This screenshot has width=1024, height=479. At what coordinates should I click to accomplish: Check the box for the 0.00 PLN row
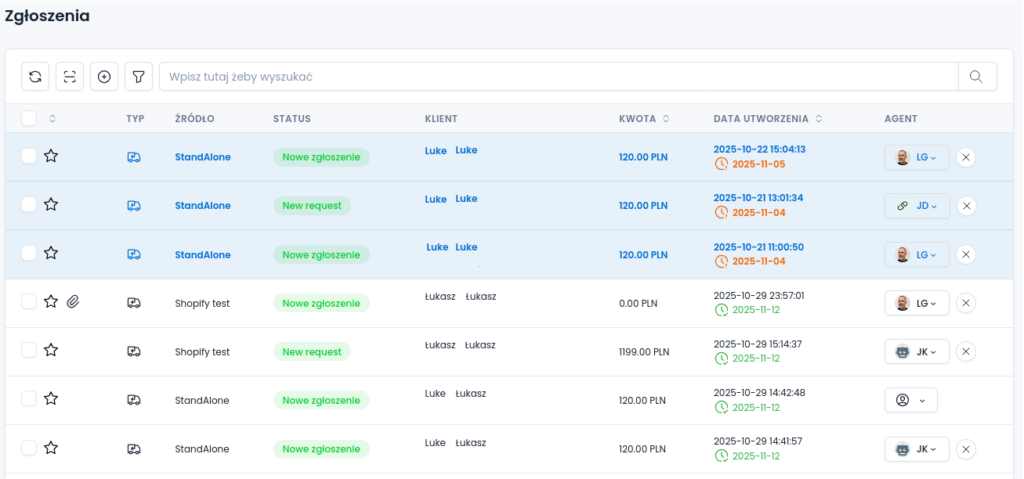click(x=29, y=302)
